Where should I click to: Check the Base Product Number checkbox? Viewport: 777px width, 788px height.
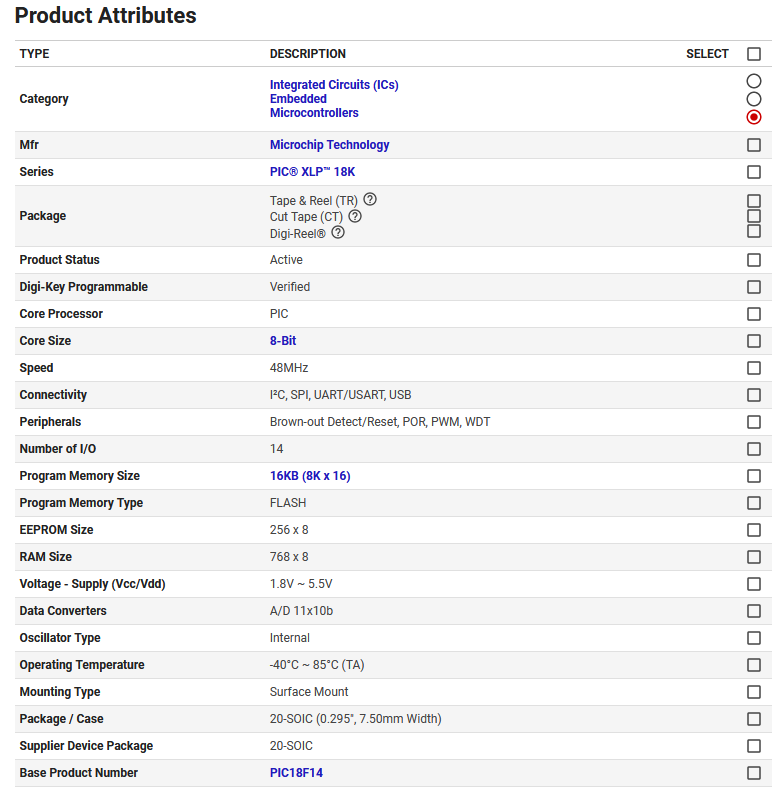tap(754, 773)
